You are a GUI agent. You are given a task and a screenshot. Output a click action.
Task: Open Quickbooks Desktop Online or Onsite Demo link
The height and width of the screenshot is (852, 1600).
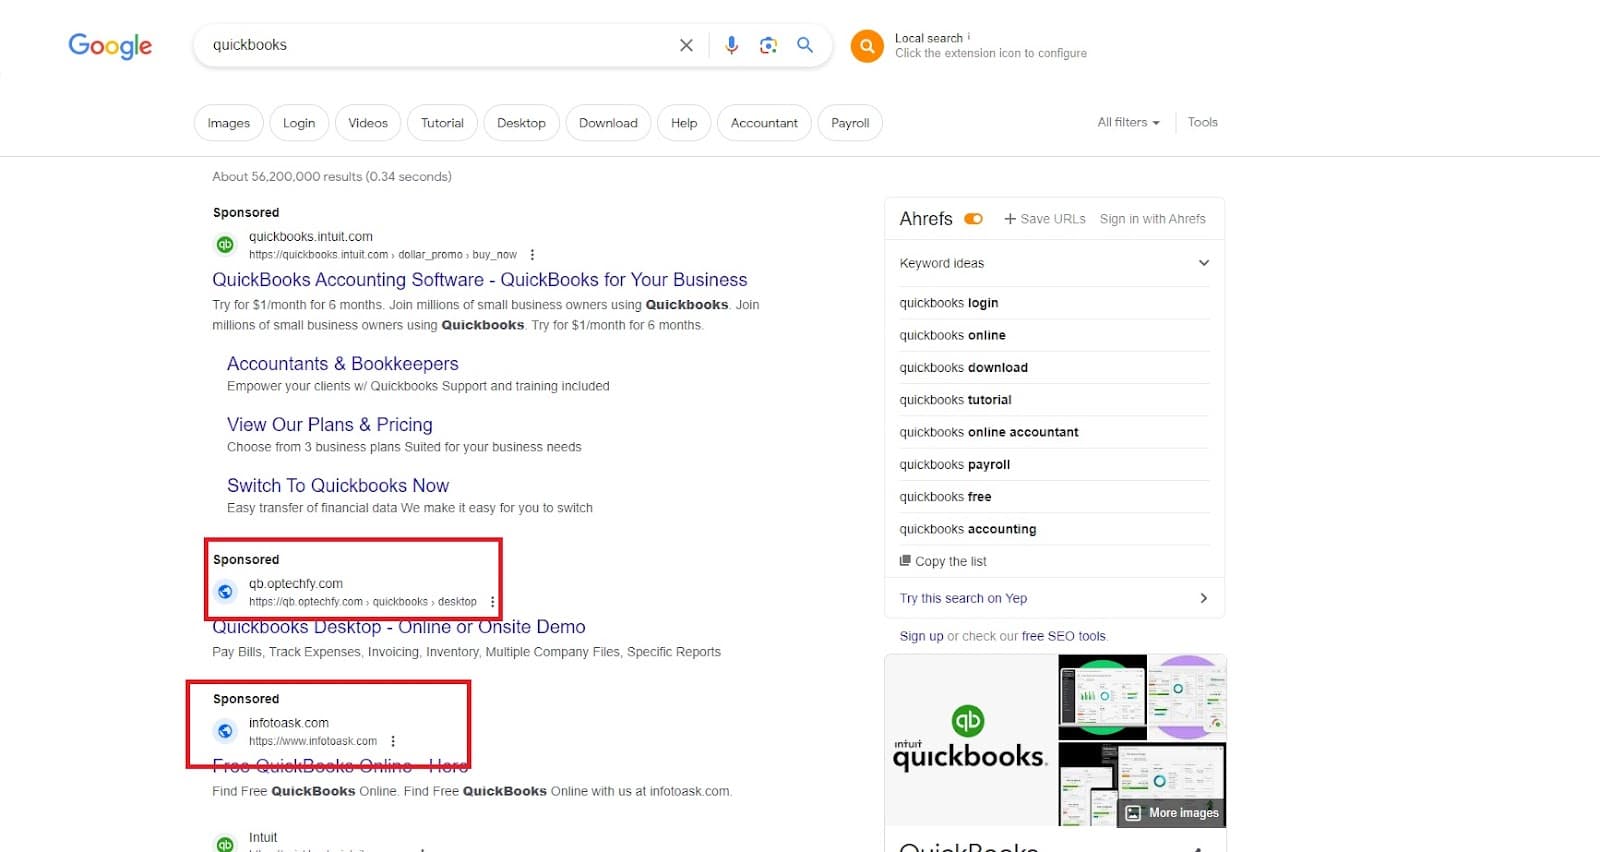[399, 627]
